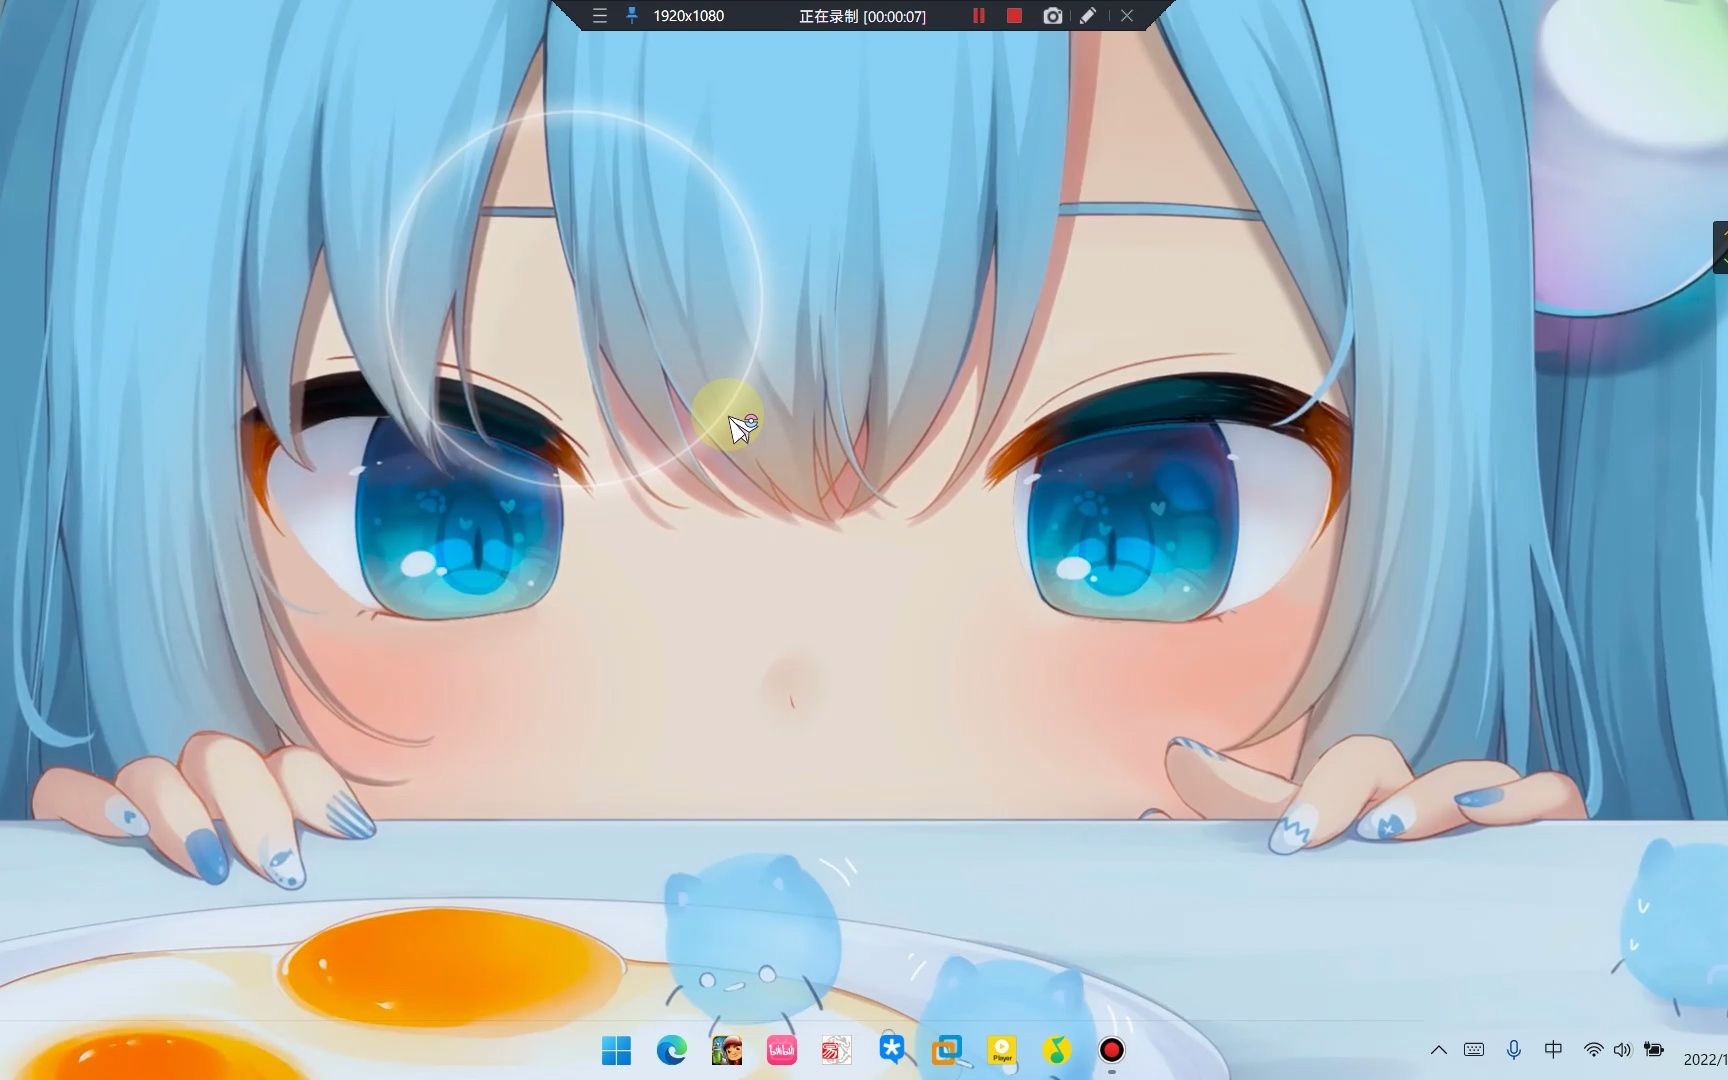The height and width of the screenshot is (1080, 1728).
Task: Switch the 中 input method indicator
Action: (x=1553, y=1050)
